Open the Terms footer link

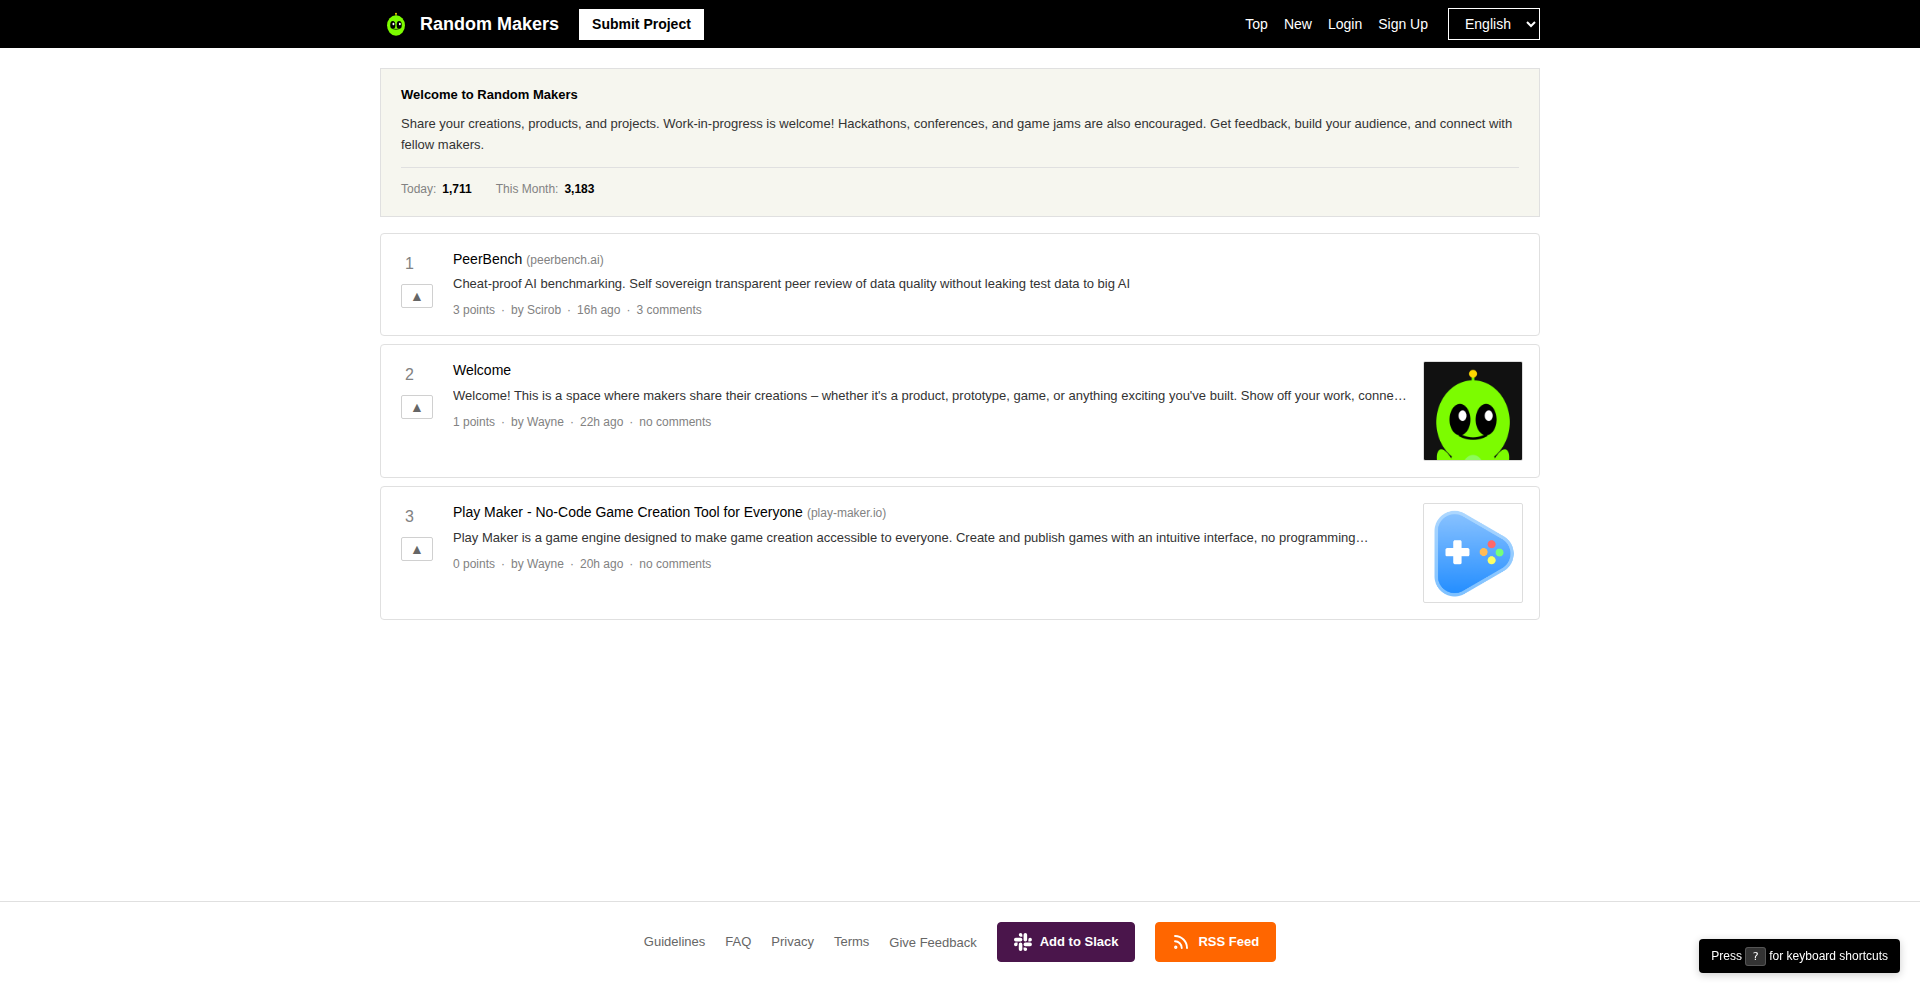(x=851, y=942)
